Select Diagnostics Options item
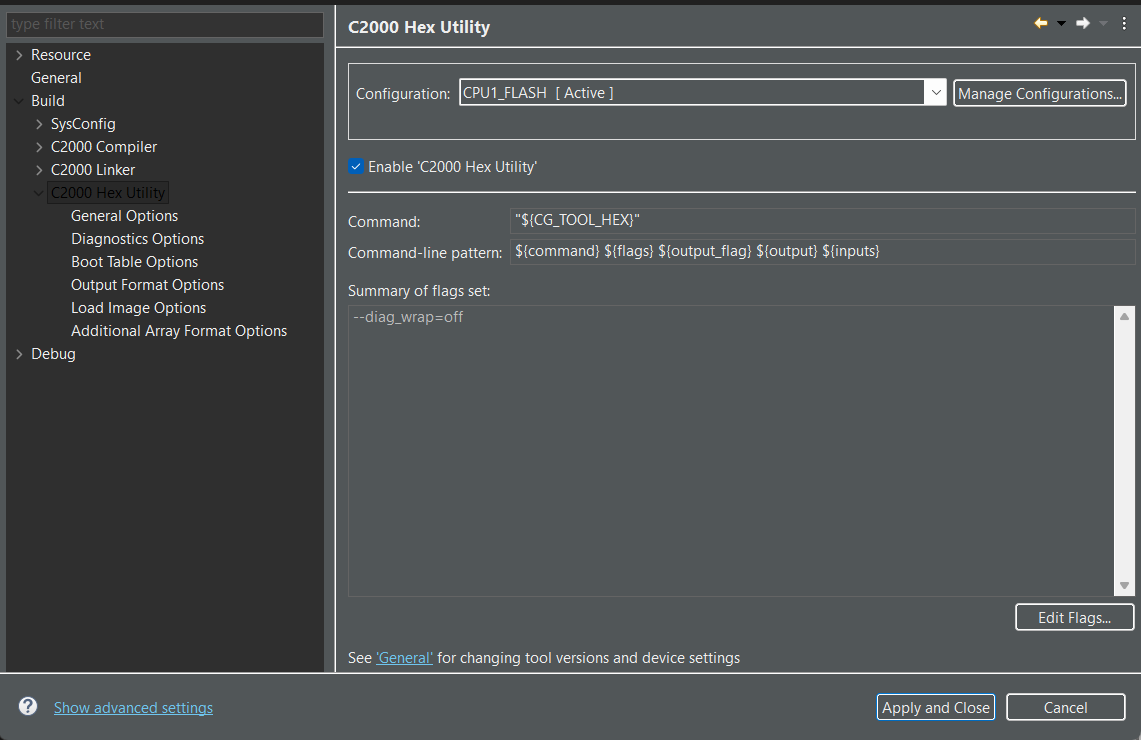Viewport: 1141px width, 740px height. 138,239
